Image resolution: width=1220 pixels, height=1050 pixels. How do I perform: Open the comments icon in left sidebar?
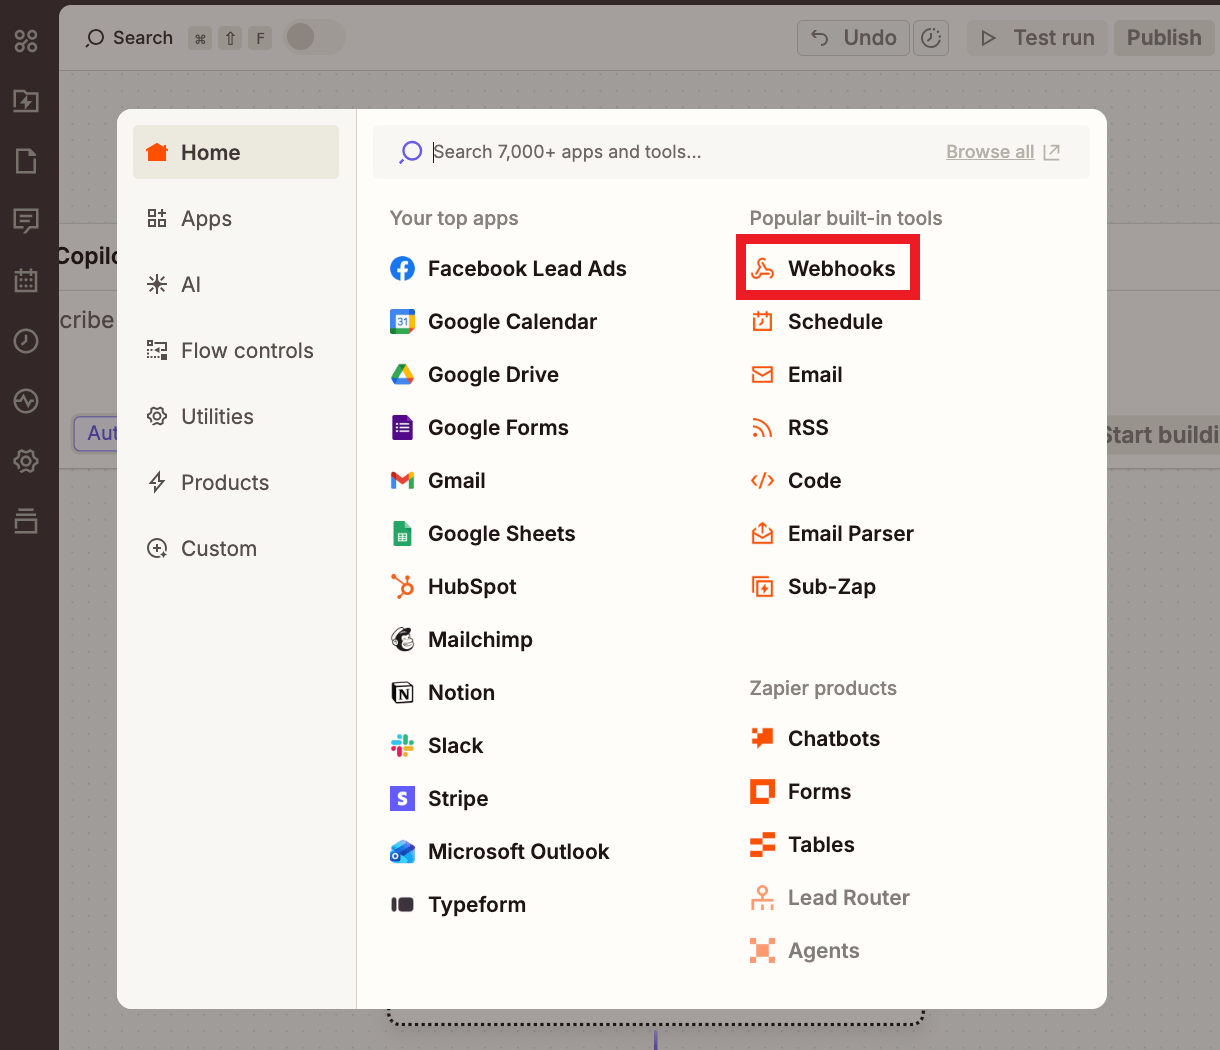click(26, 221)
